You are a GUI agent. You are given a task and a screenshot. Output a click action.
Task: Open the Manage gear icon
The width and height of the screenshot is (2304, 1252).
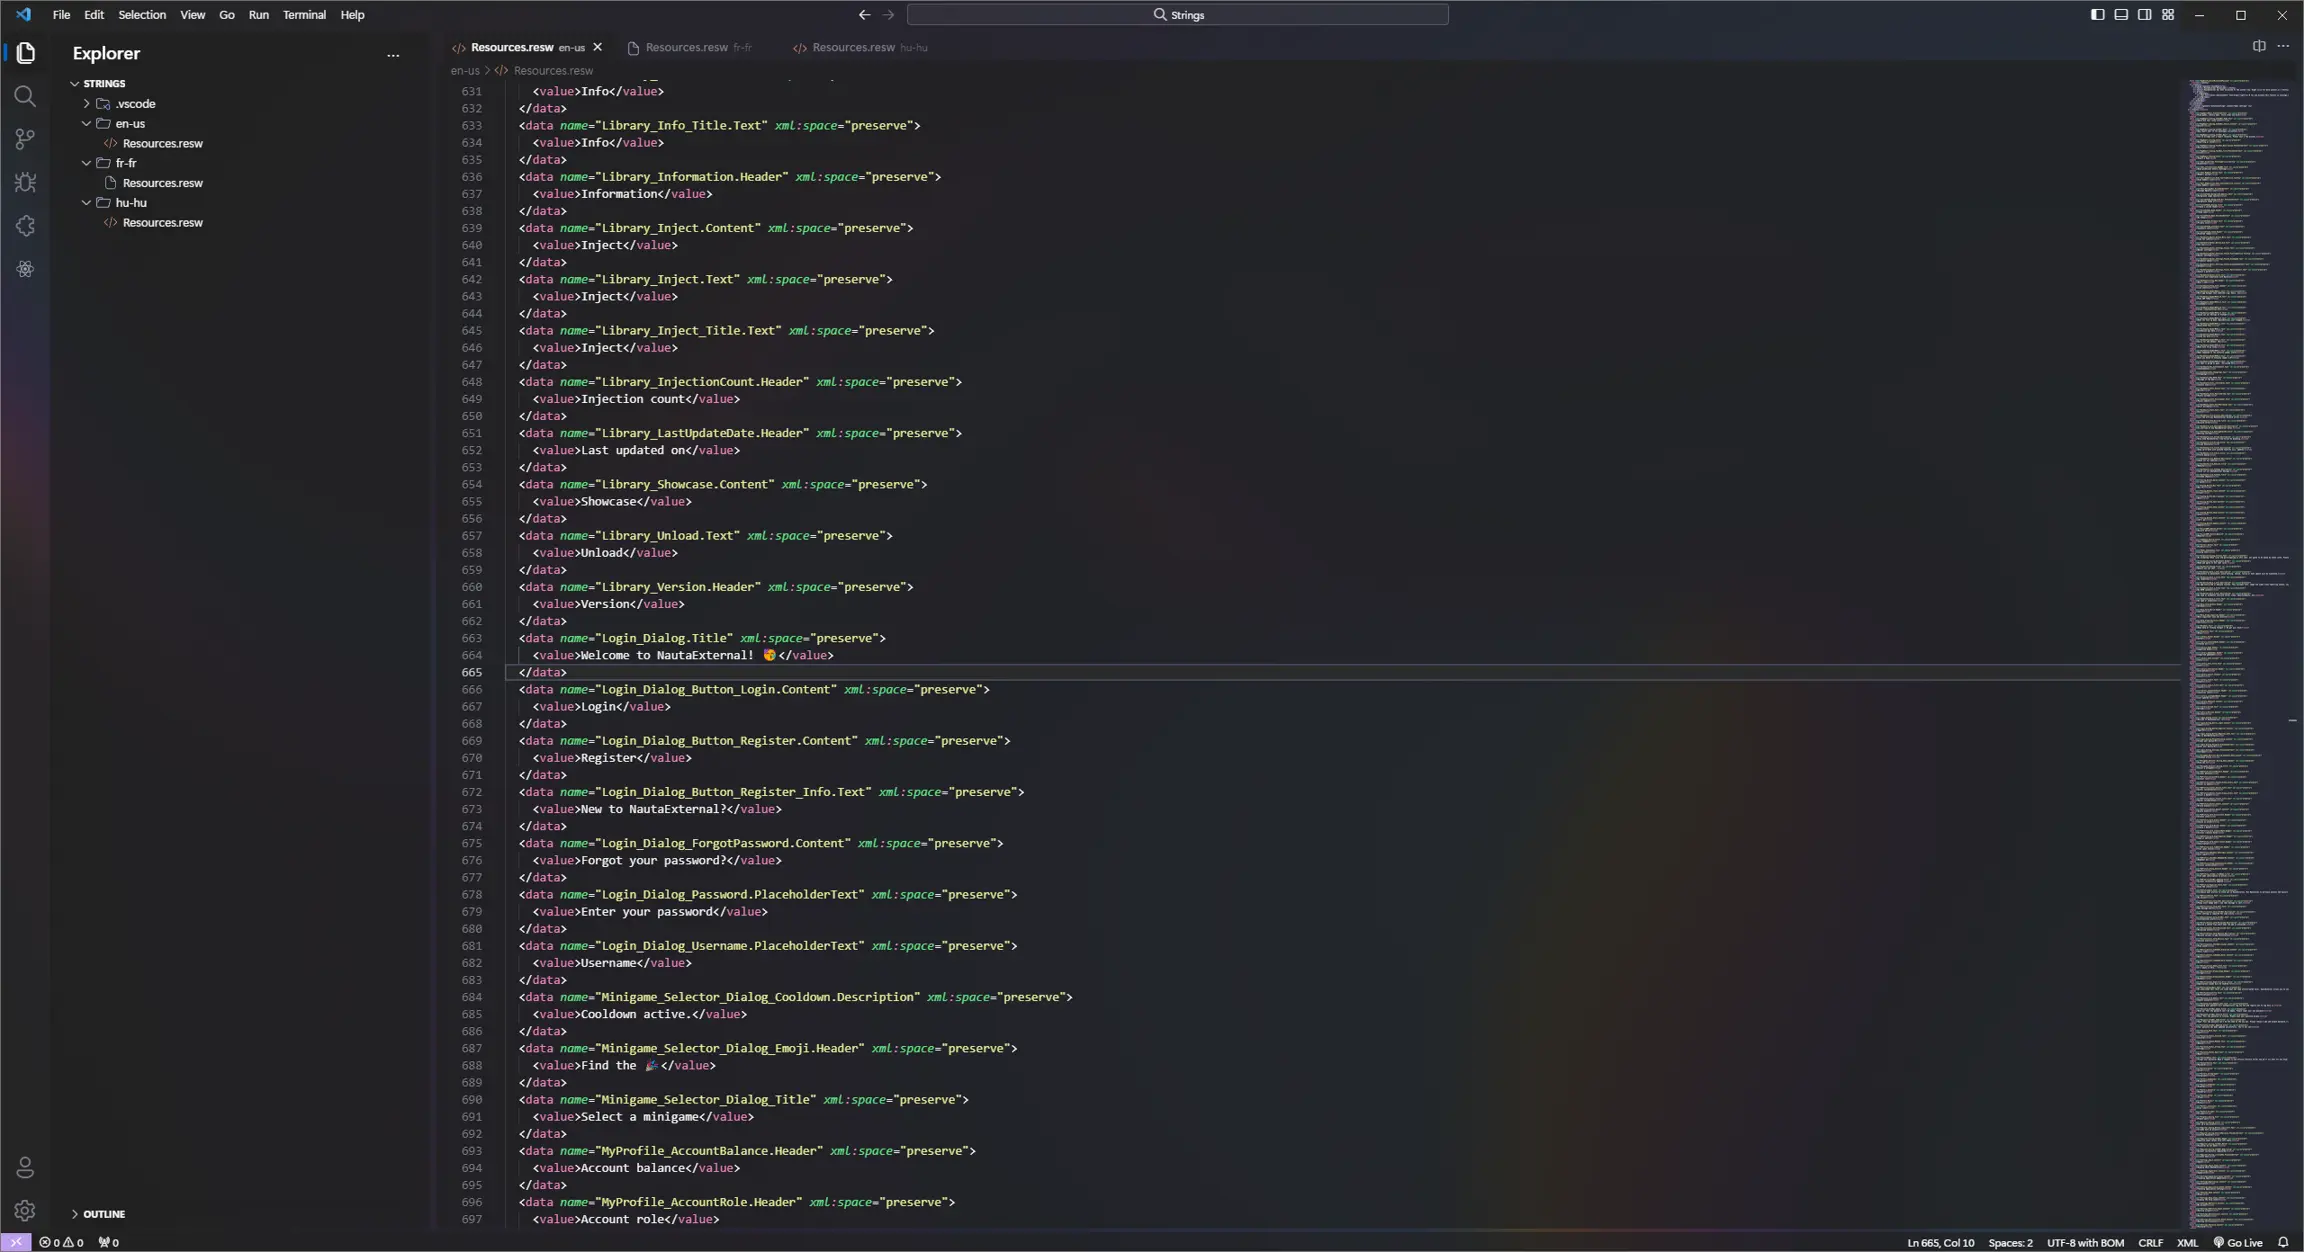(25, 1211)
